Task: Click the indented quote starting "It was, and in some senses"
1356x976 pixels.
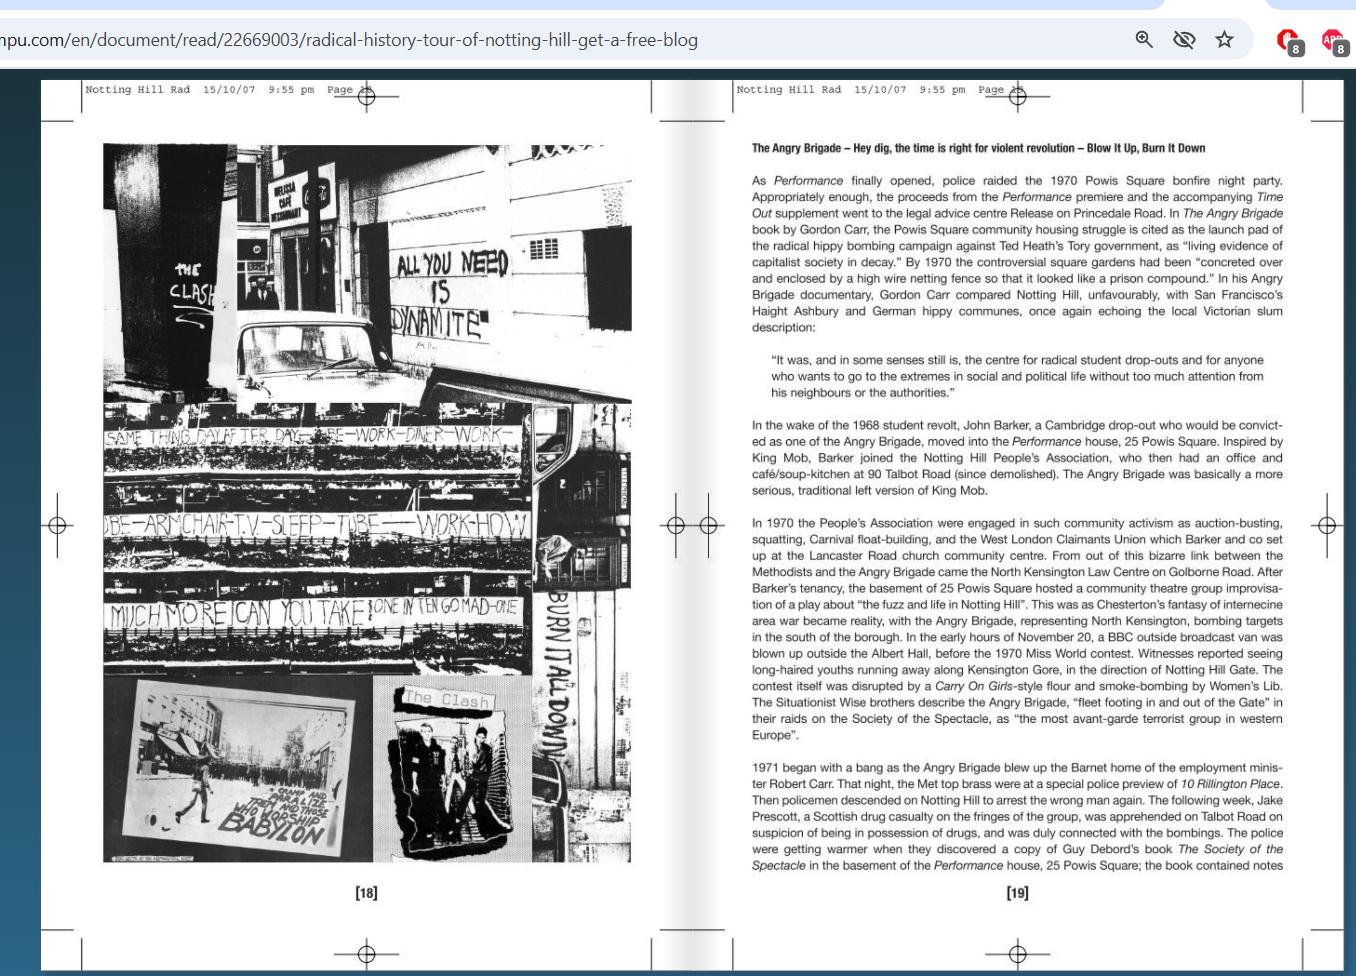Action: [1017, 376]
